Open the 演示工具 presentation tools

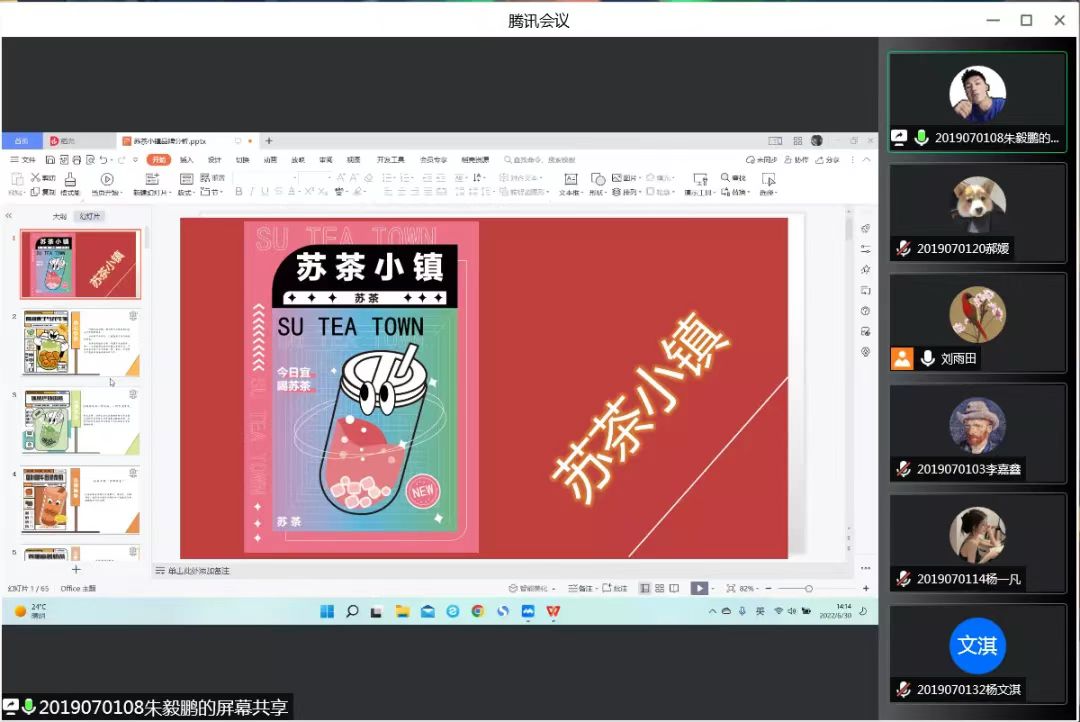[x=700, y=180]
